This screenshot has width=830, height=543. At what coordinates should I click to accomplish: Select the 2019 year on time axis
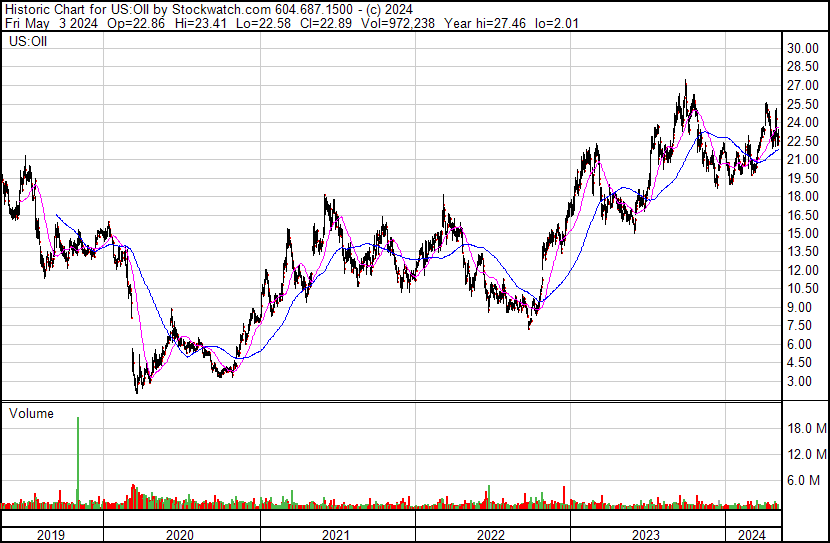click(51, 535)
